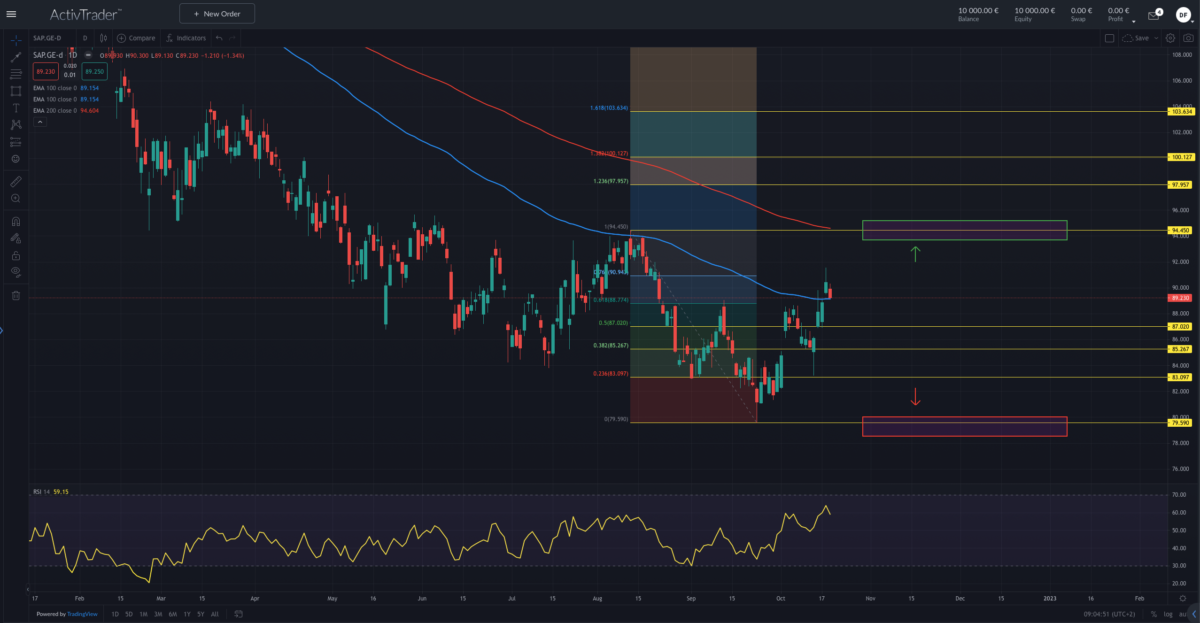Activate the ruler measure tool

[x=15, y=182]
